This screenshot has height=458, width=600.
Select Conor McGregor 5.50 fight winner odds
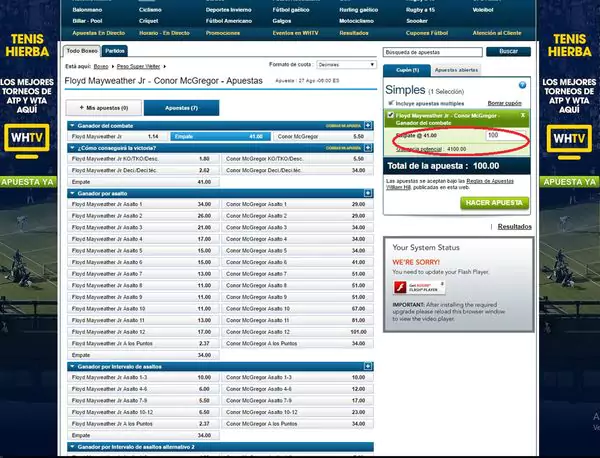point(323,137)
